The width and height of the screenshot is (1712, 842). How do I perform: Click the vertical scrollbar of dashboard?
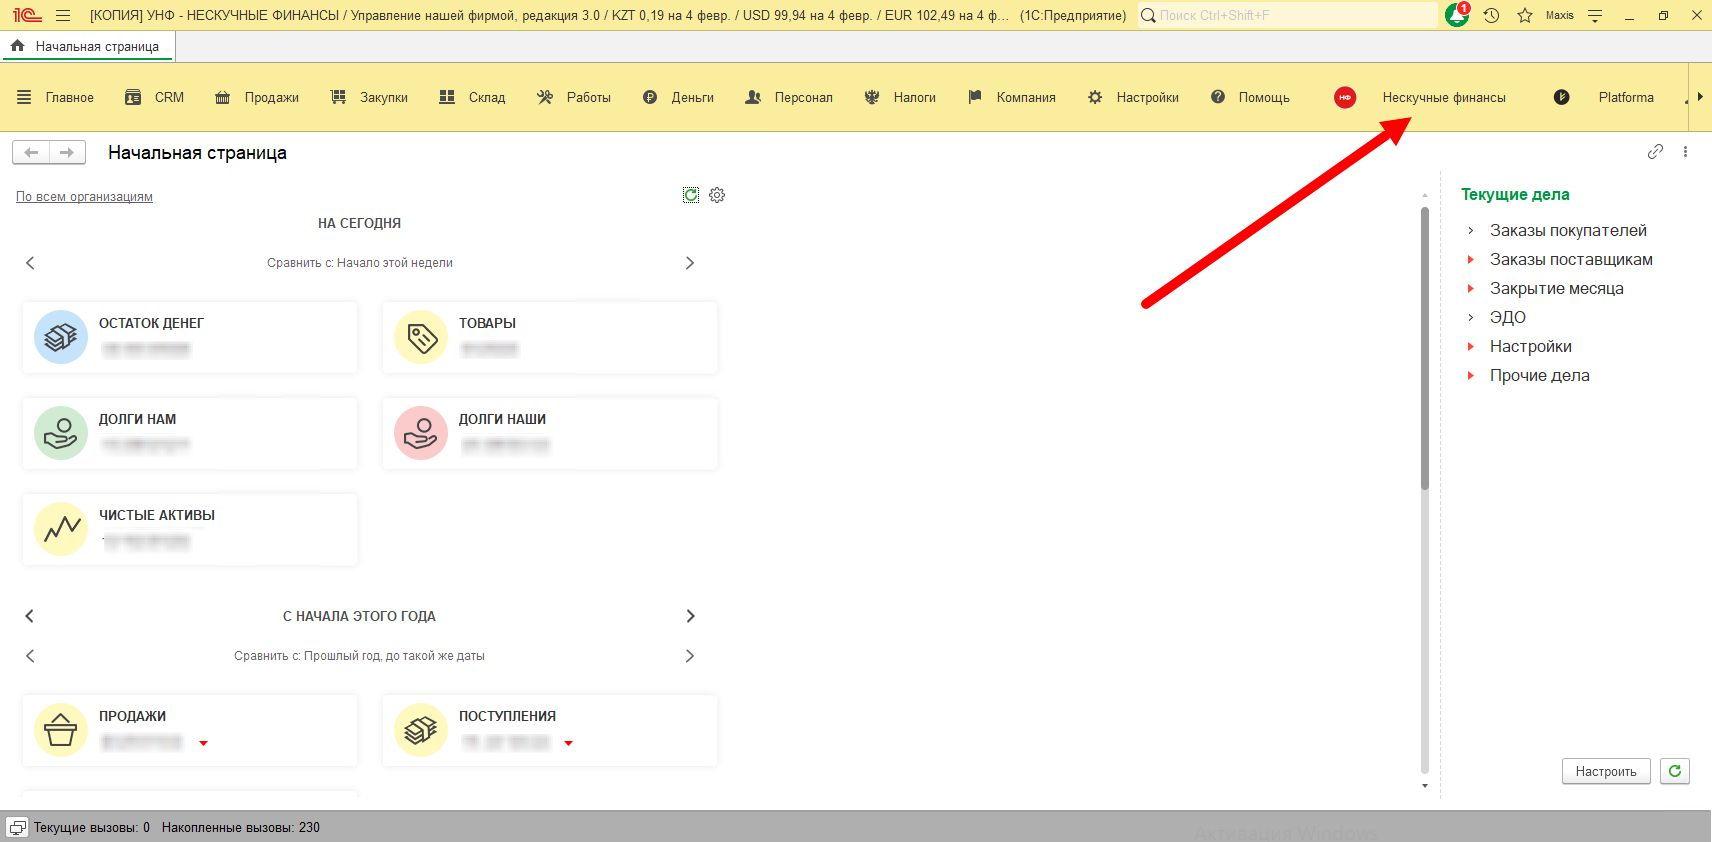click(1424, 350)
